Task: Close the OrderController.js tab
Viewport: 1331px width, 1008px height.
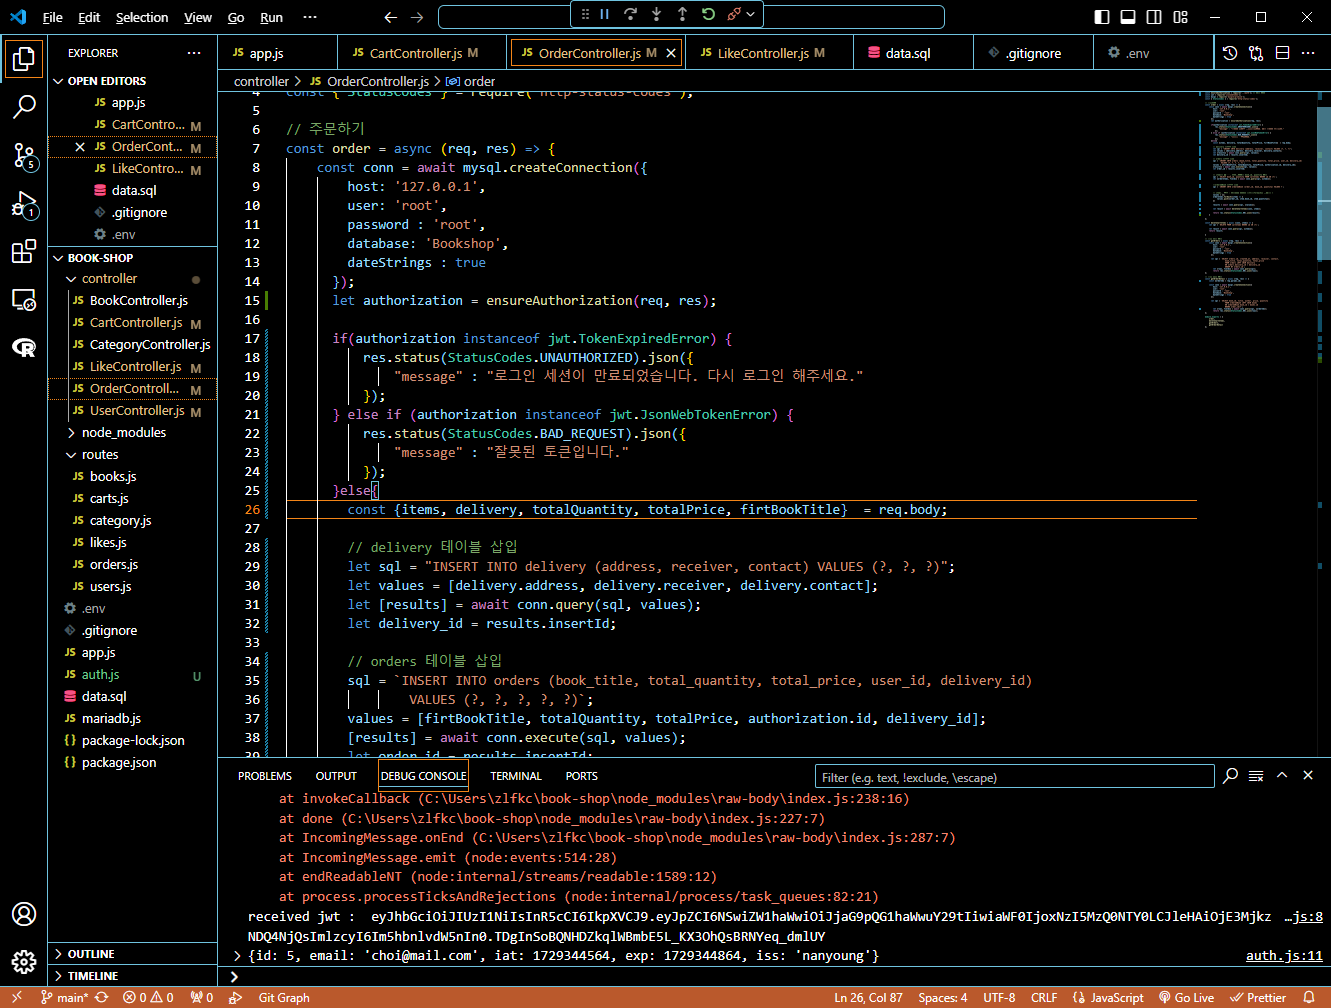Action: pos(671,53)
